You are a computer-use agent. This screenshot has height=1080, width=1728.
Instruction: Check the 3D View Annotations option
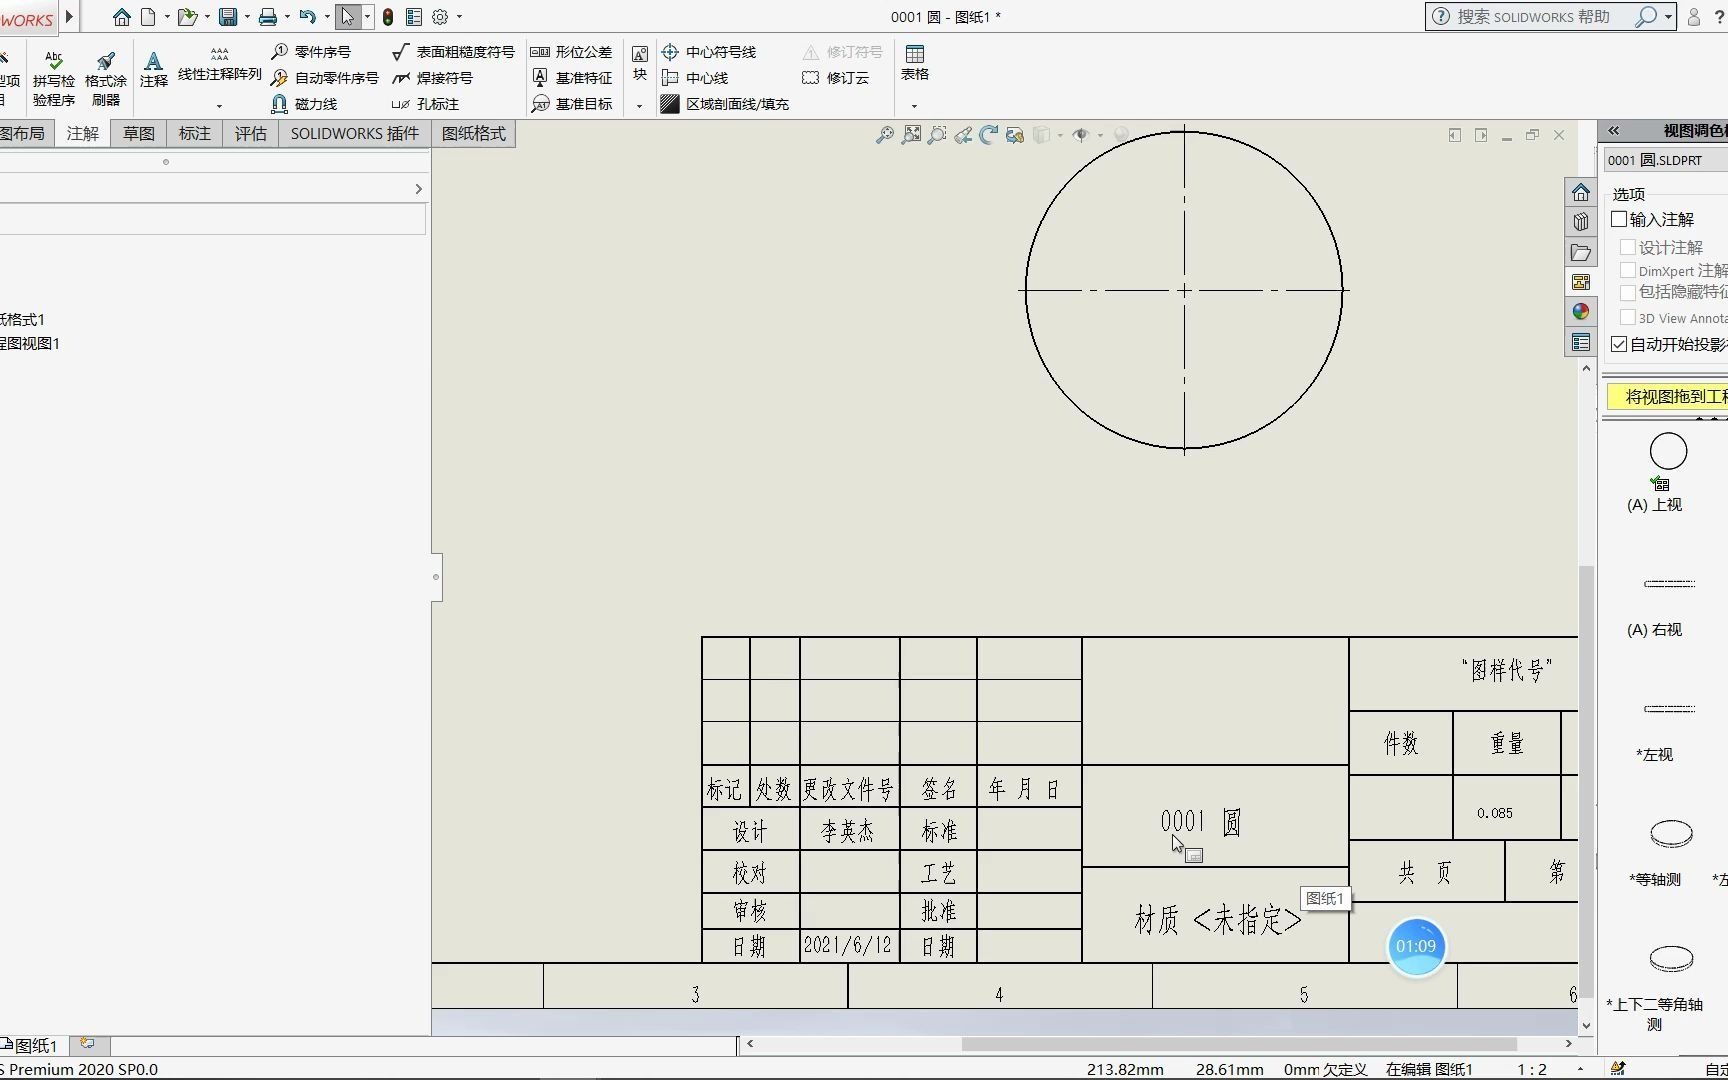[x=1626, y=317]
